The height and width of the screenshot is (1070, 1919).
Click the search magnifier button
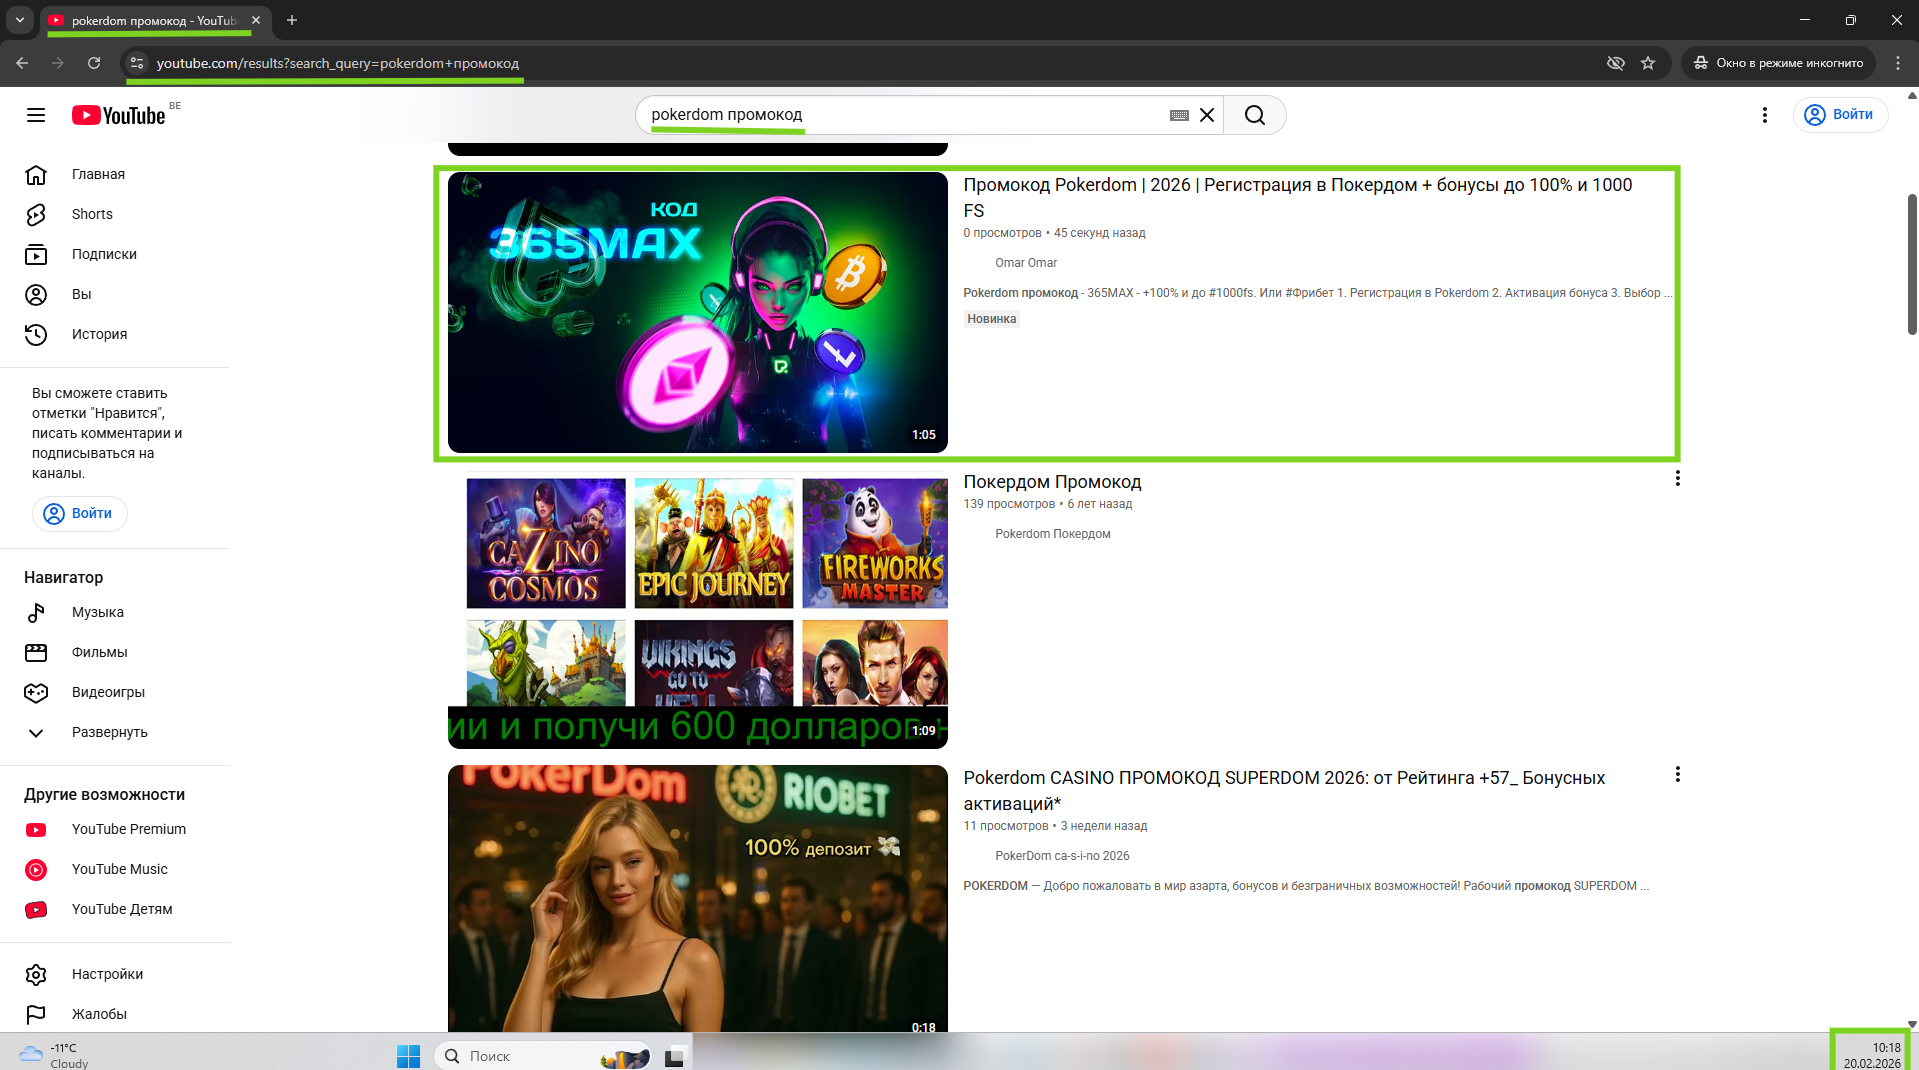pos(1255,115)
